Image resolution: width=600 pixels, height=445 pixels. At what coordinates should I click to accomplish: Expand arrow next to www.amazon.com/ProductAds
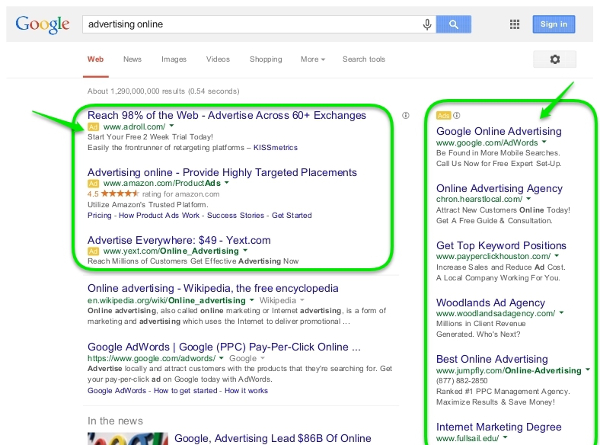(x=227, y=183)
